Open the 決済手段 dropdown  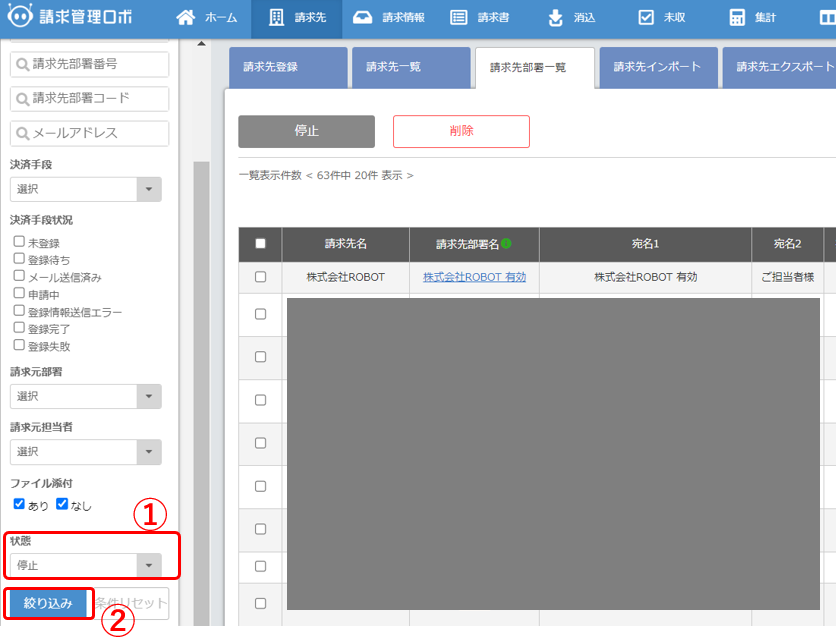[85, 190]
